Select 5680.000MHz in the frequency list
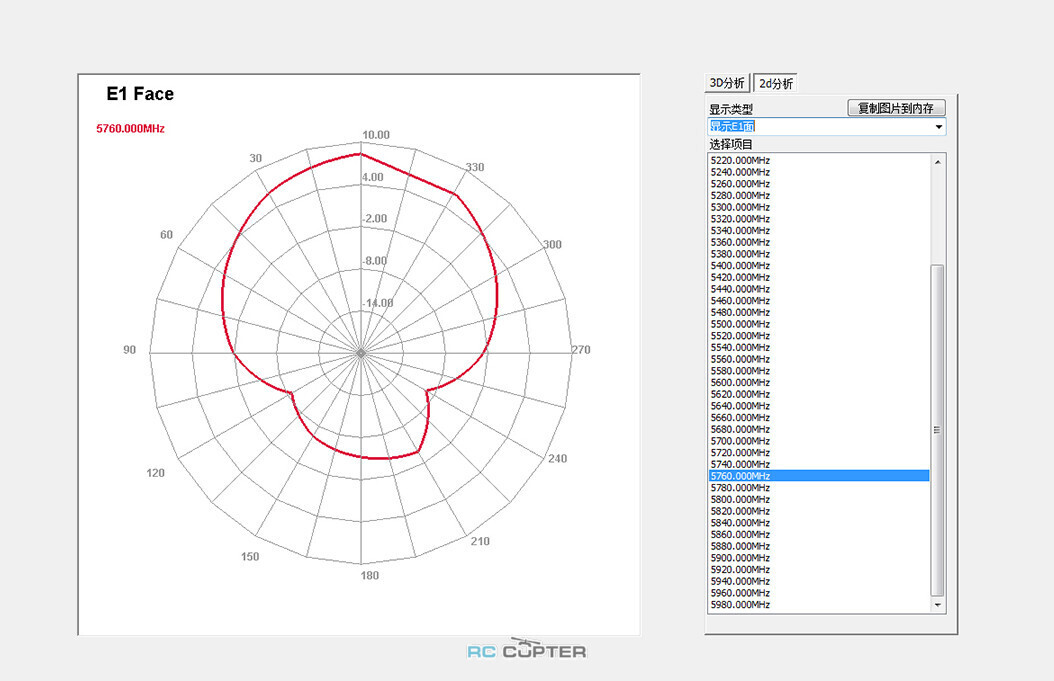 pyautogui.click(x=819, y=430)
